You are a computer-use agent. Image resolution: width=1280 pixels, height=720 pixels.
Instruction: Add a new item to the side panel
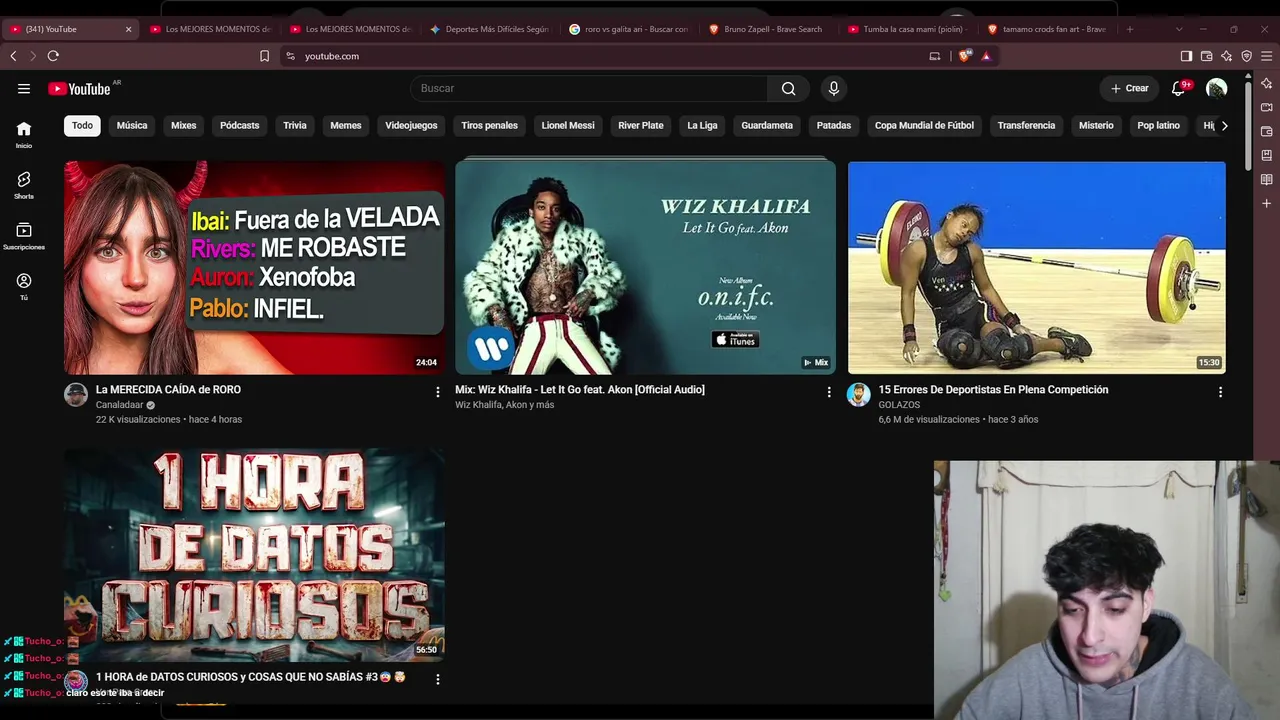tap(1267, 203)
